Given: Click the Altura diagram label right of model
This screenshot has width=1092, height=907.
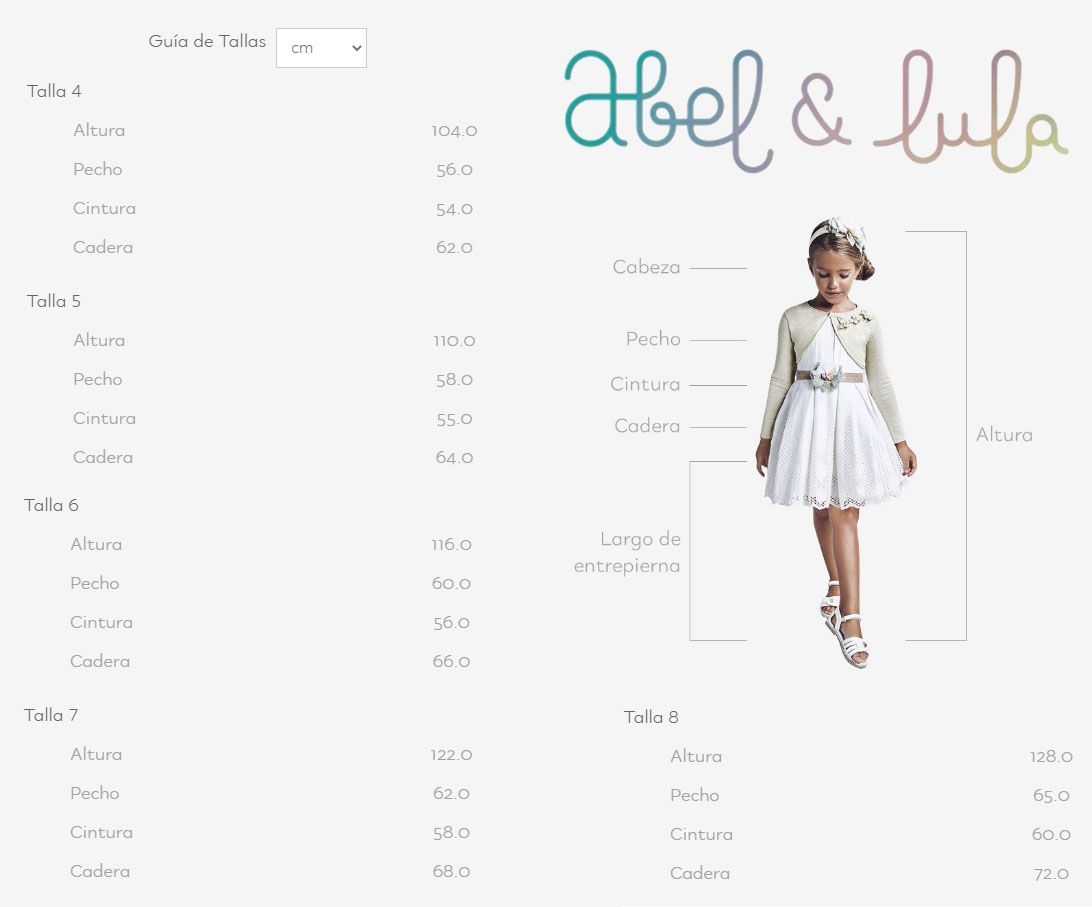Looking at the screenshot, I should click(x=1004, y=435).
